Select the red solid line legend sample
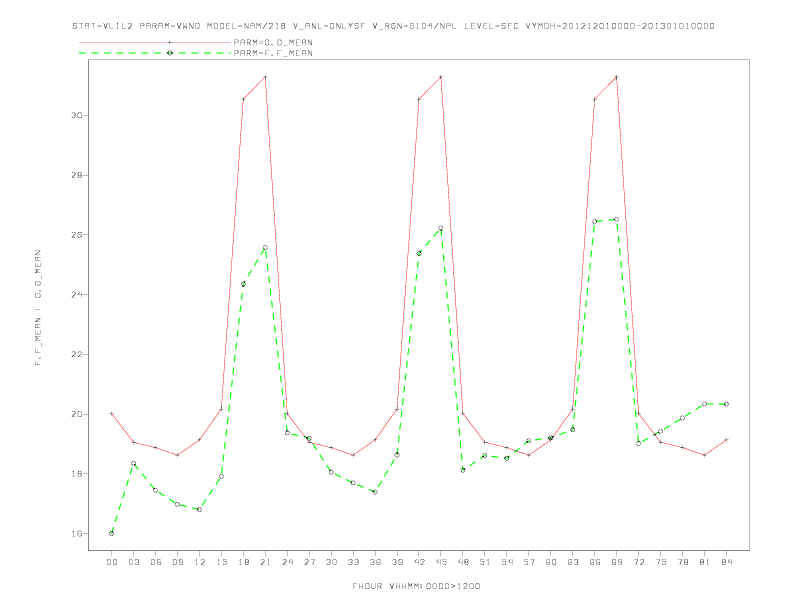 (x=155, y=42)
